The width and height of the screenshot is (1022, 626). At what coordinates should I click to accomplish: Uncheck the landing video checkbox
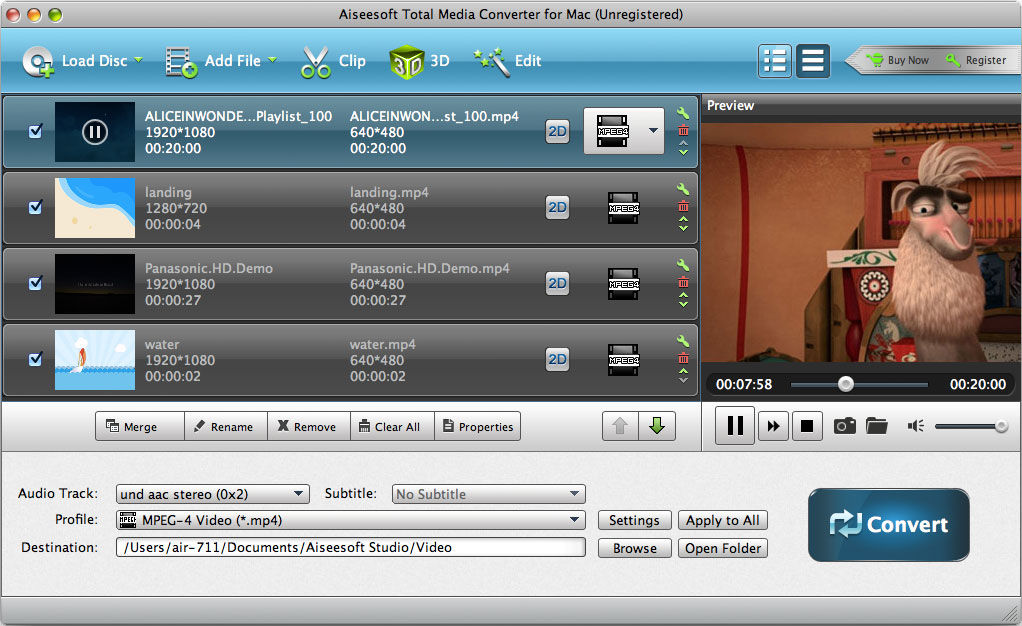[x=36, y=207]
